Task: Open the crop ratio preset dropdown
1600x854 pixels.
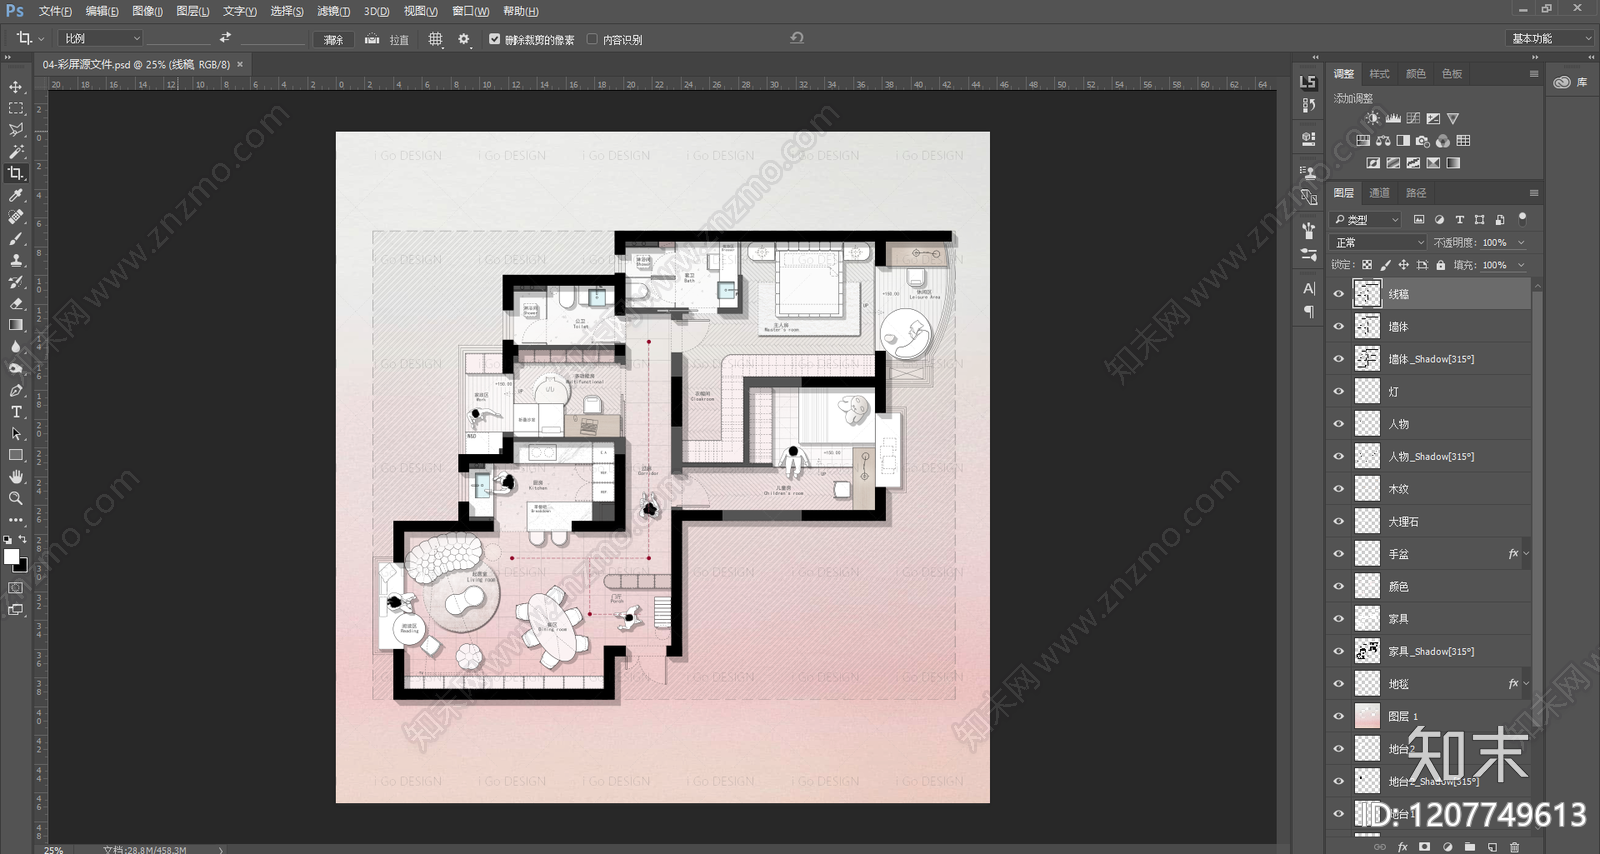Action: click(x=101, y=38)
